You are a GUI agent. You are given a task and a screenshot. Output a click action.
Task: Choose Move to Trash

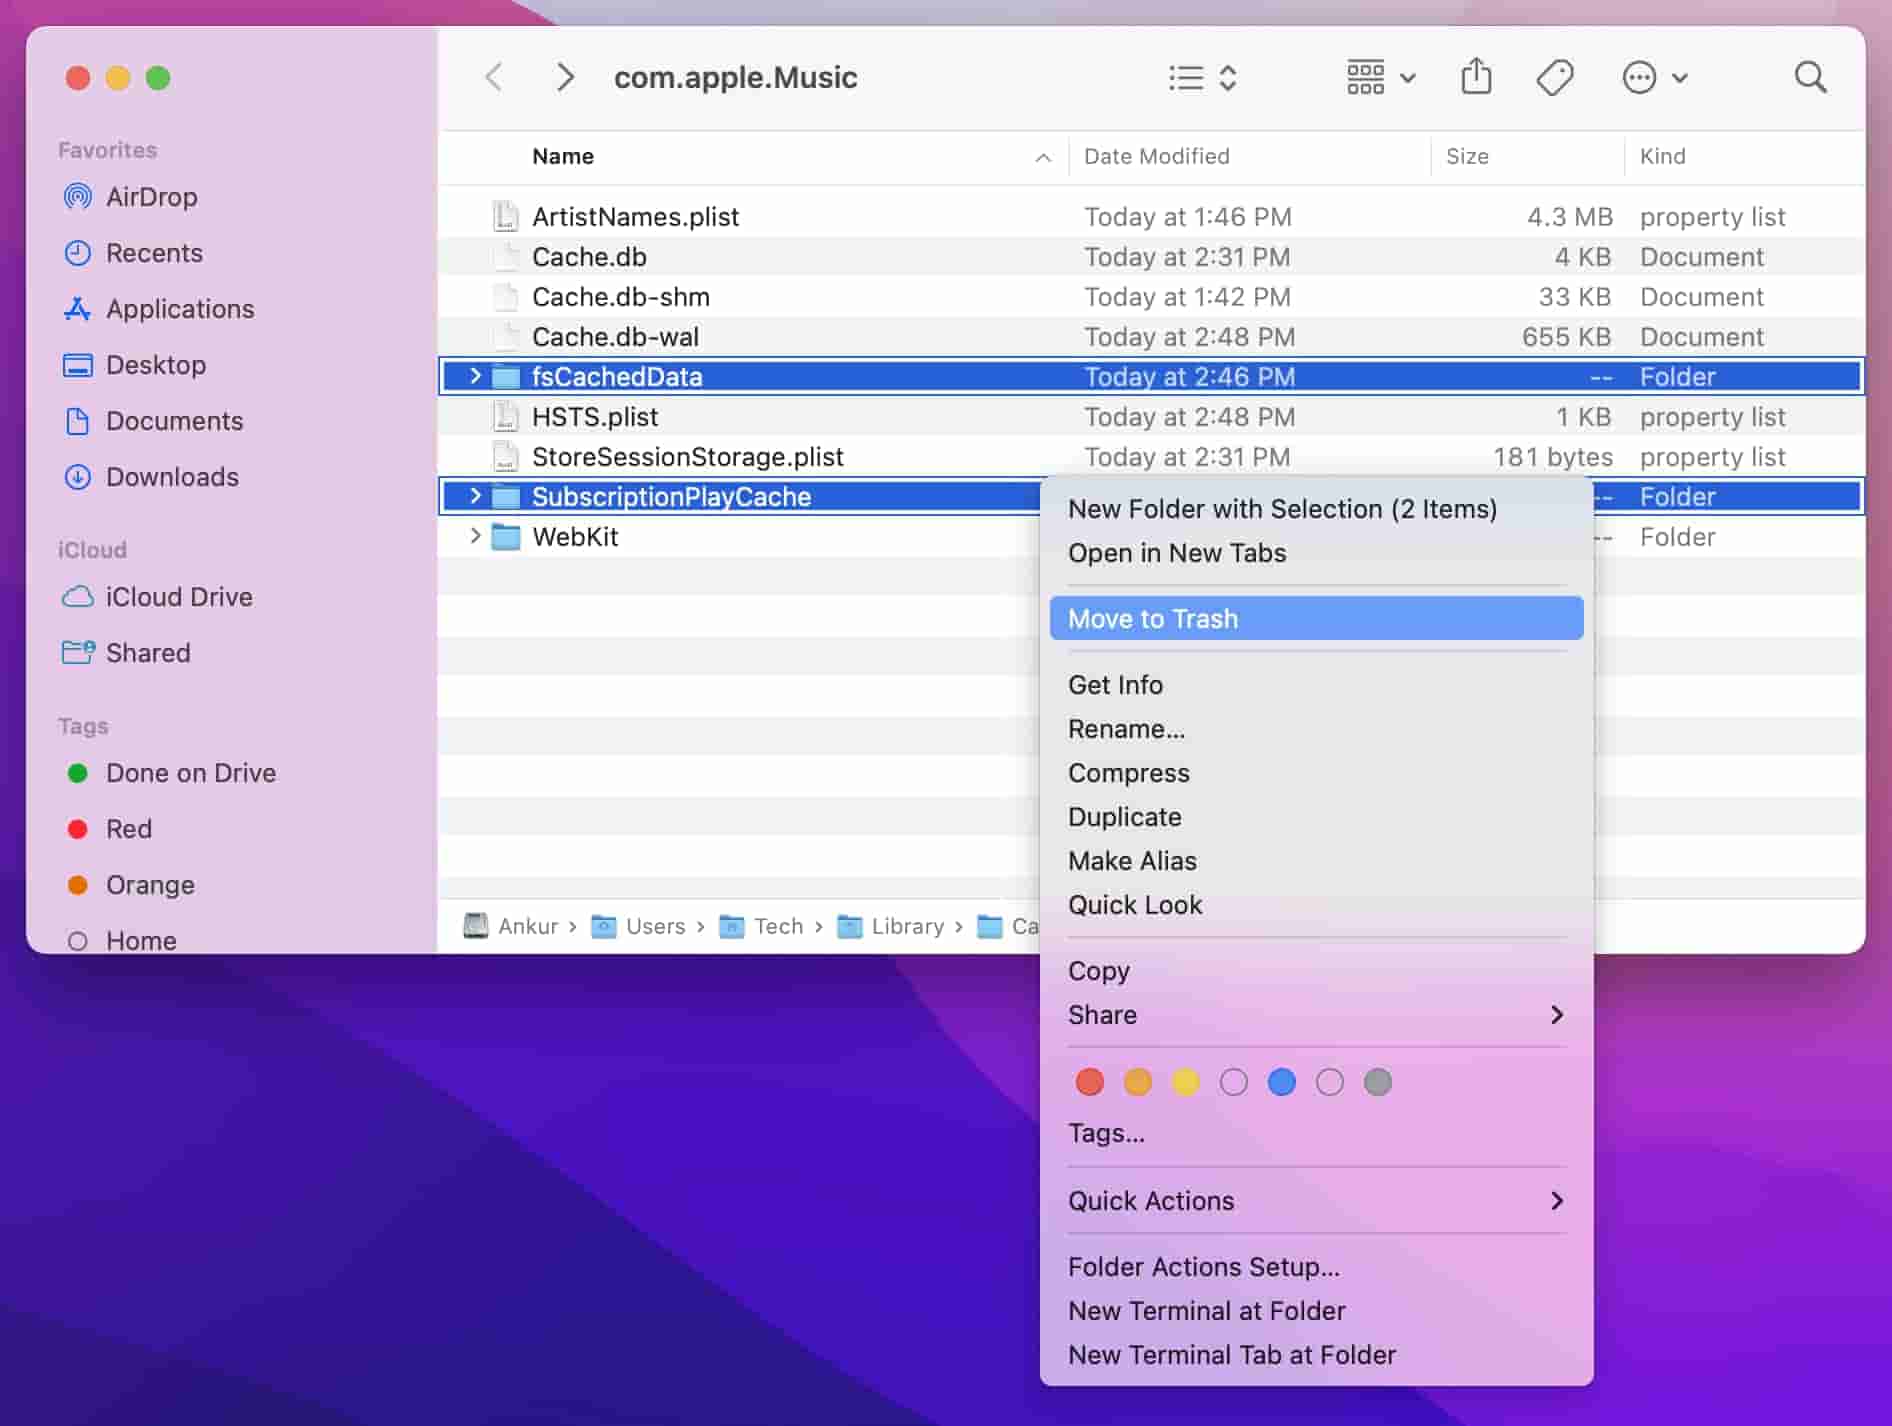click(x=1316, y=619)
